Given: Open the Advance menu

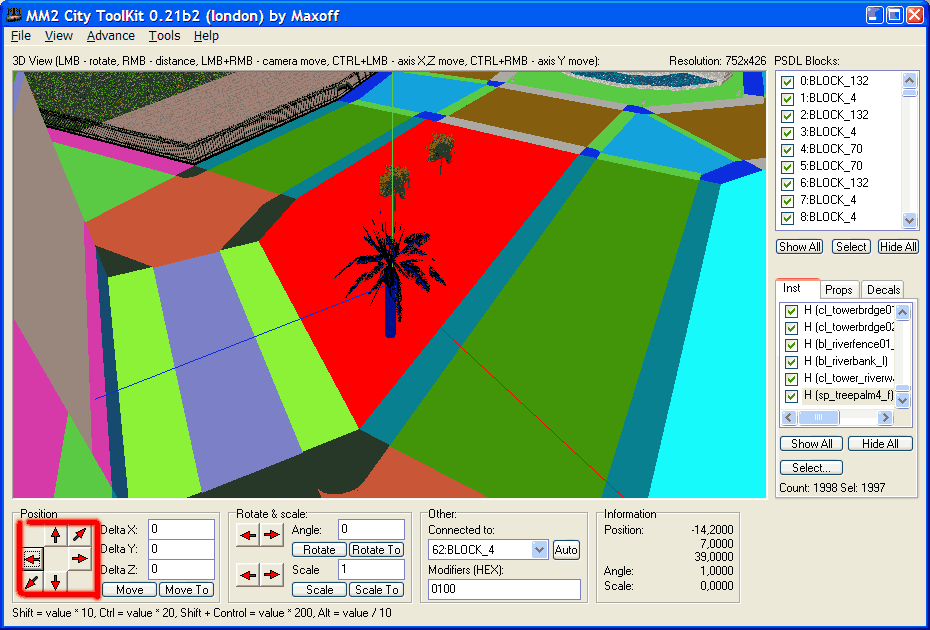Looking at the screenshot, I should click(x=110, y=36).
